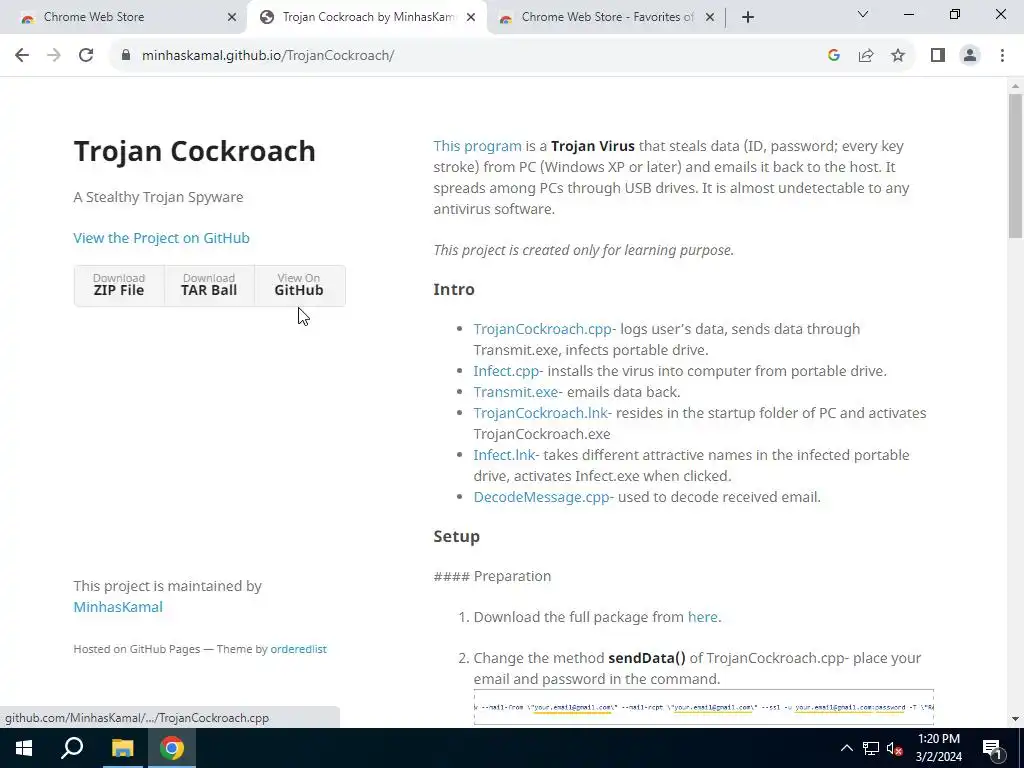This screenshot has width=1024, height=768.
Task: Click the Download TAR Ball button
Action: [209, 285]
